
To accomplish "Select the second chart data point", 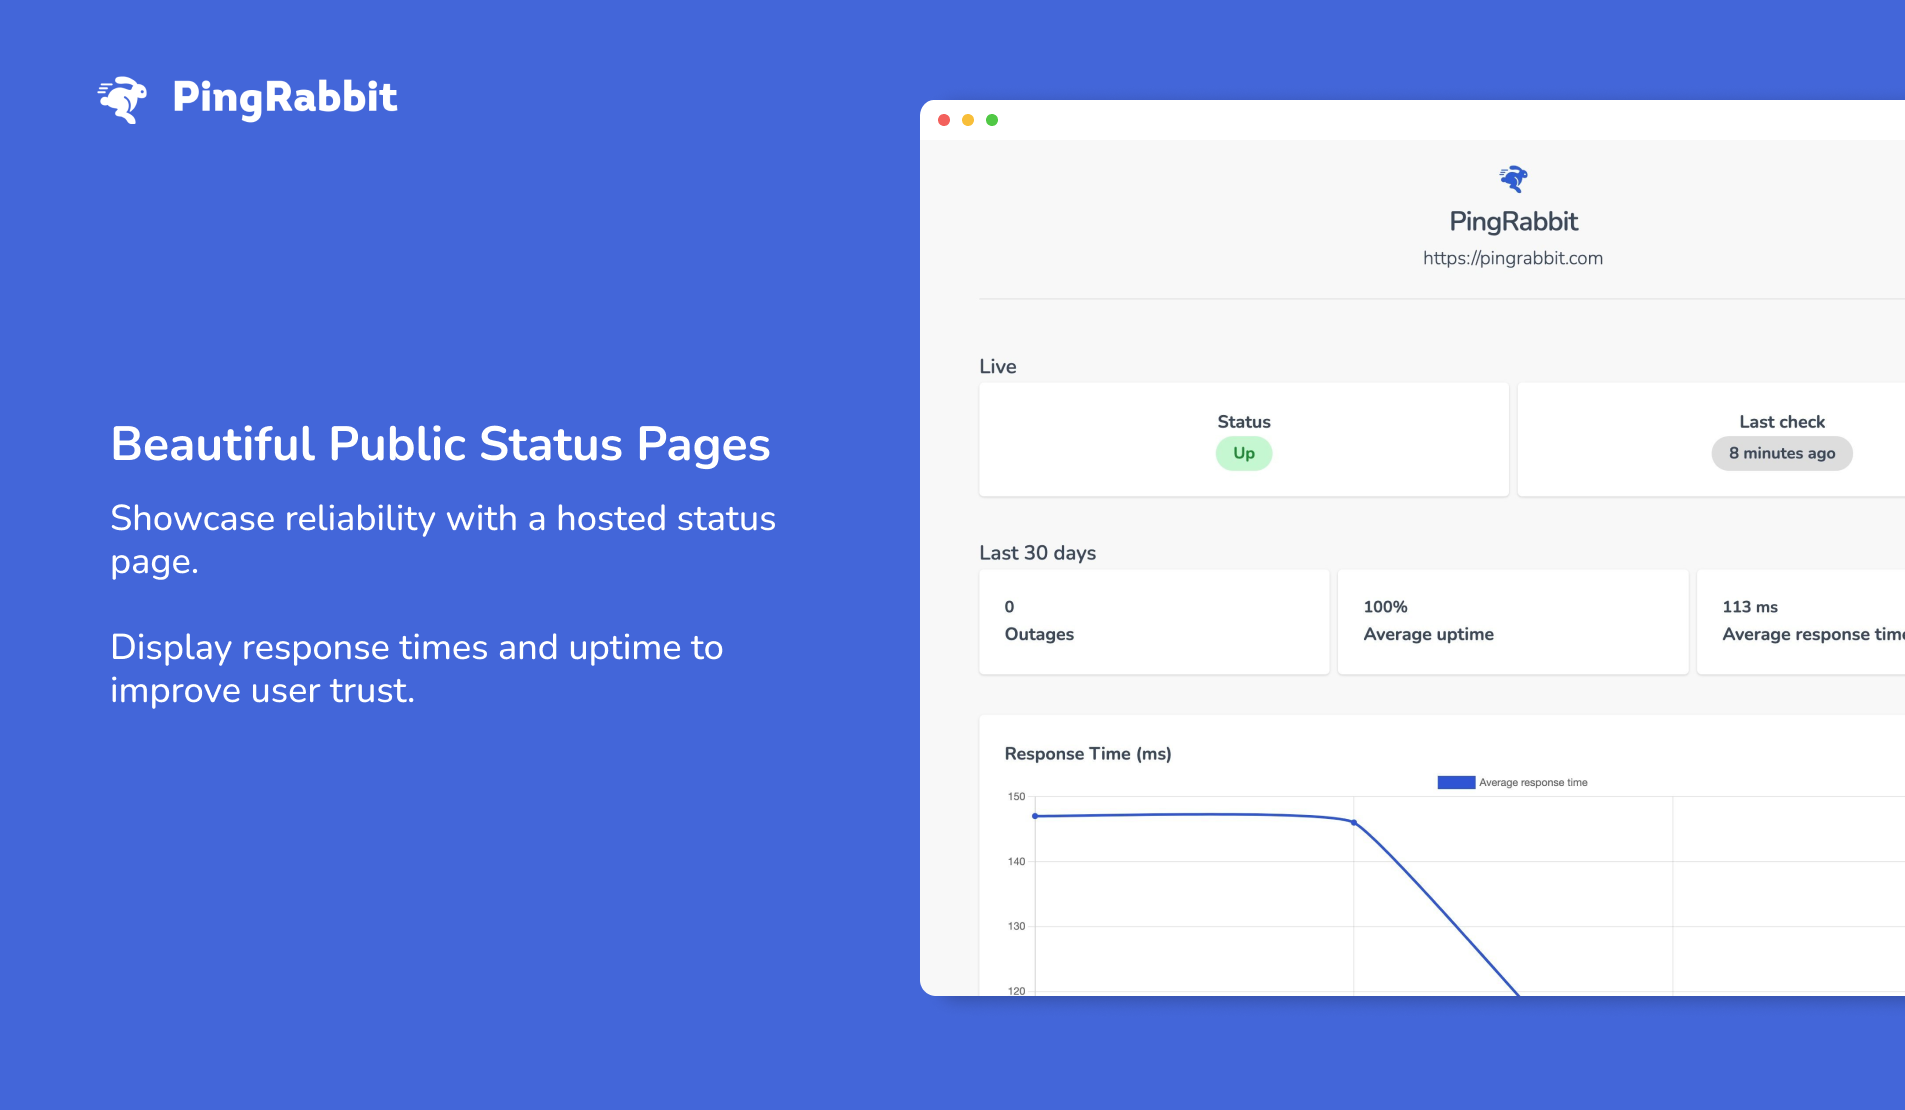I will (1354, 822).
